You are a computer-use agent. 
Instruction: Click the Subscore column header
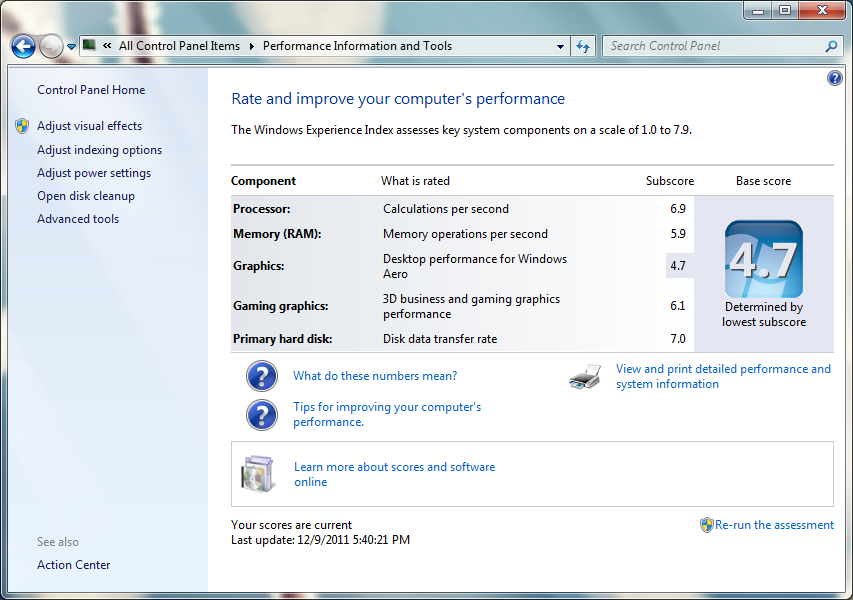coord(670,181)
